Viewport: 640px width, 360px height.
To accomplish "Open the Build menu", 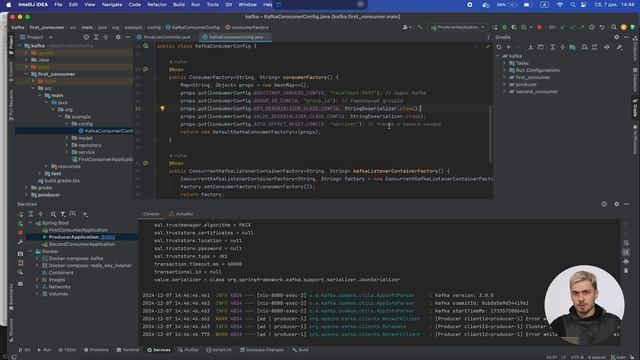I will click(x=179, y=4).
